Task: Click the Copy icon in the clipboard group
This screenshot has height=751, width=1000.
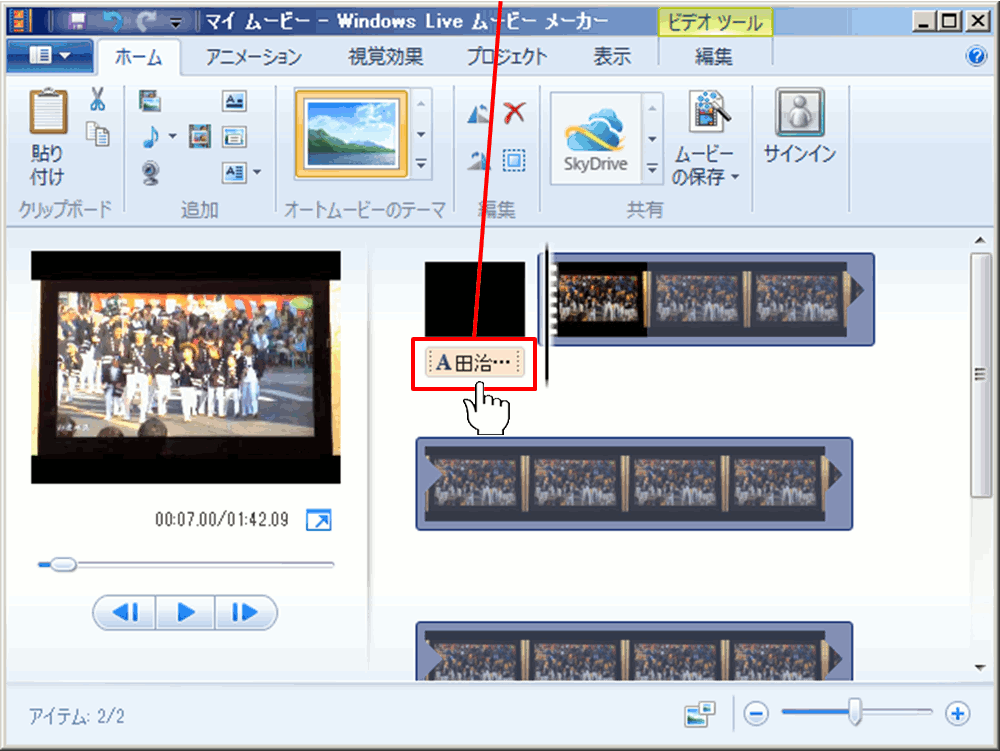Action: click(x=97, y=134)
